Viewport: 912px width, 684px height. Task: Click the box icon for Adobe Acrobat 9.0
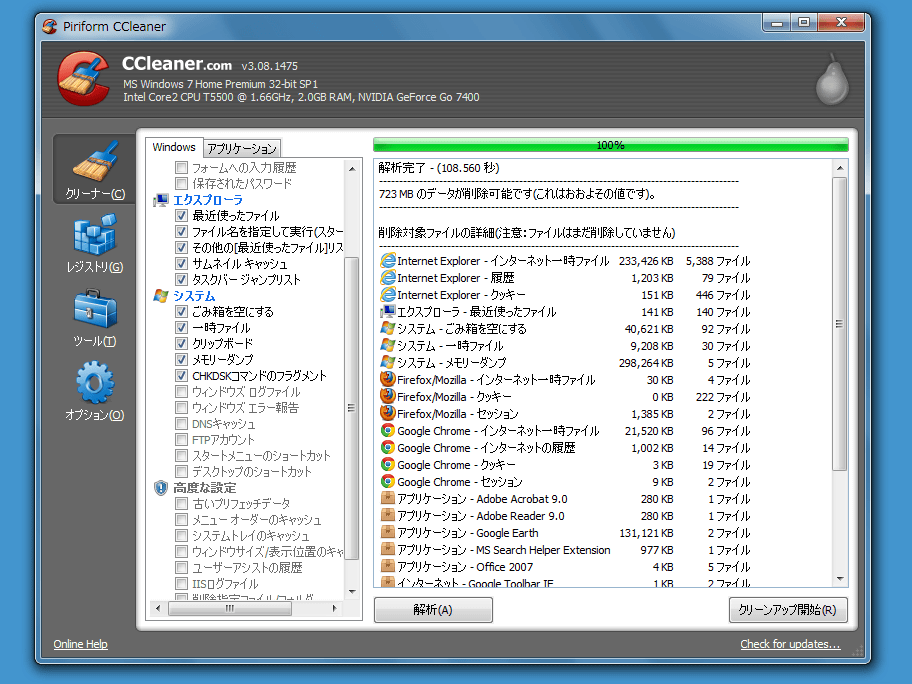pos(387,498)
